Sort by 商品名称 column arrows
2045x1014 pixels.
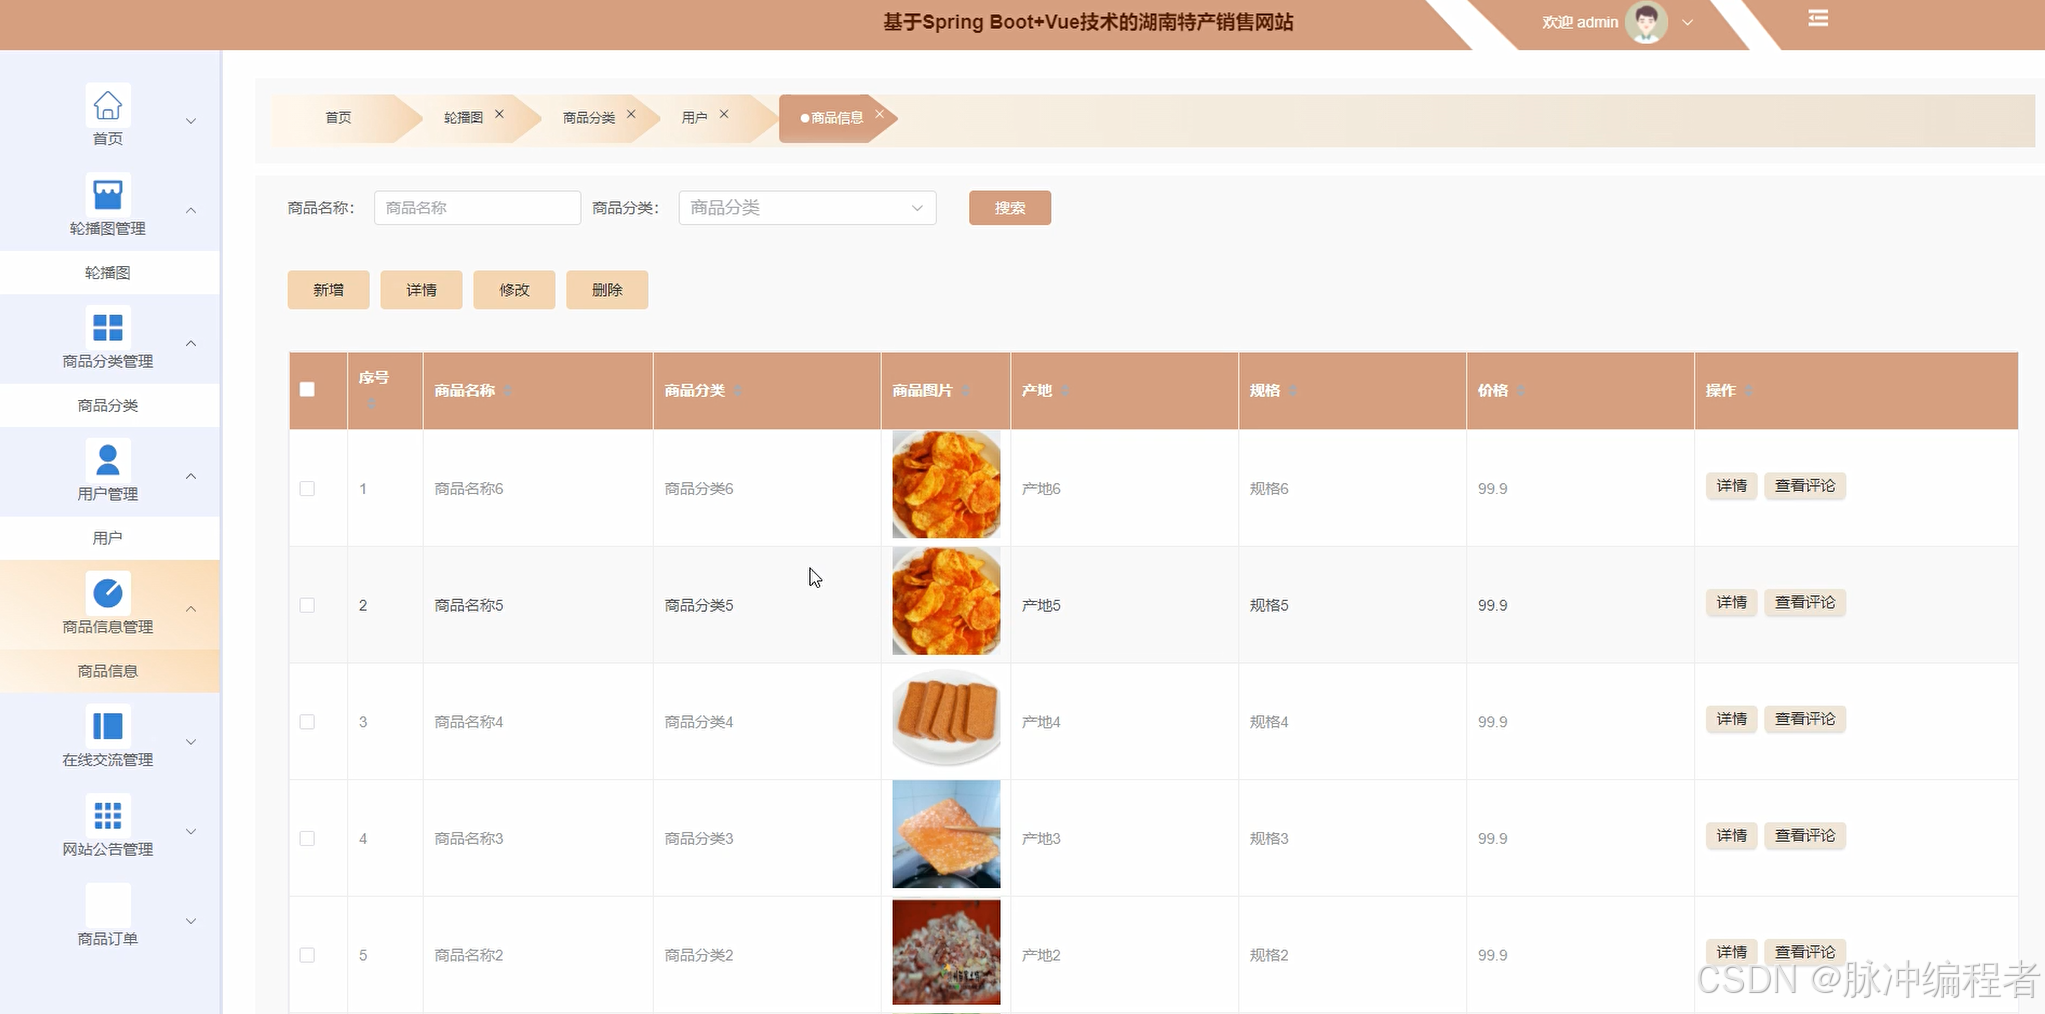click(507, 391)
